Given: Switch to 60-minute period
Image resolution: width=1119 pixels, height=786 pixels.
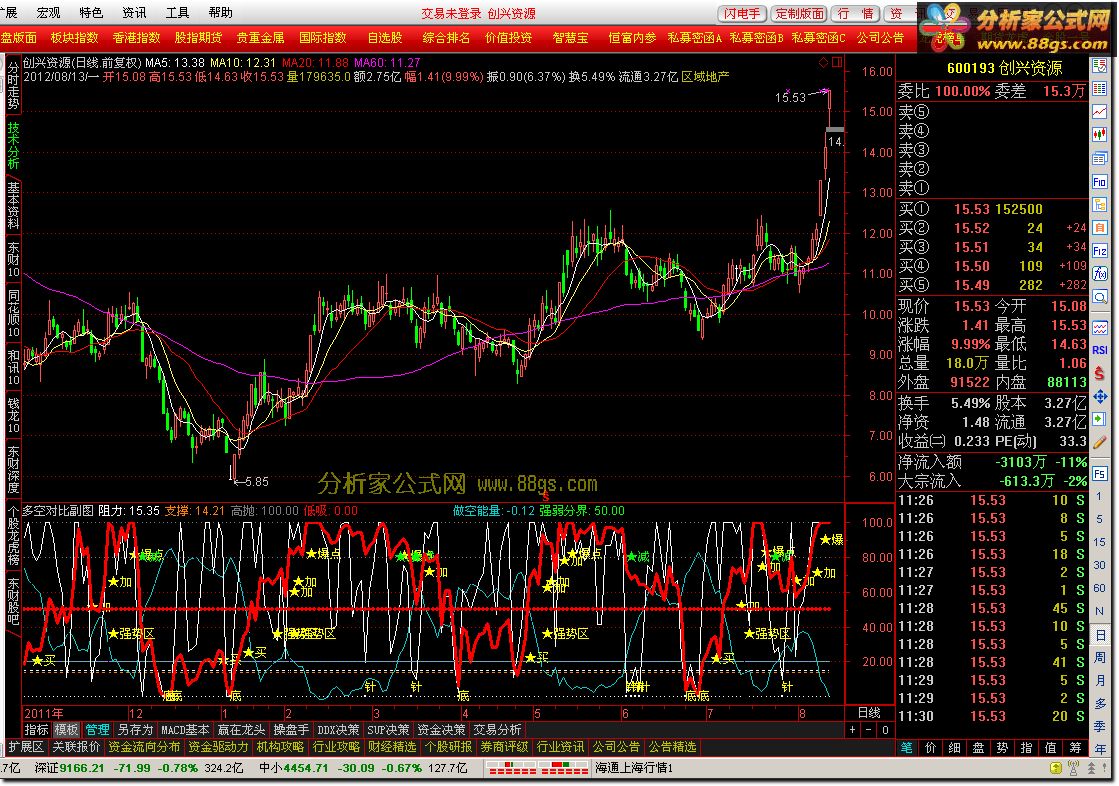Looking at the screenshot, I should click(1100, 588).
